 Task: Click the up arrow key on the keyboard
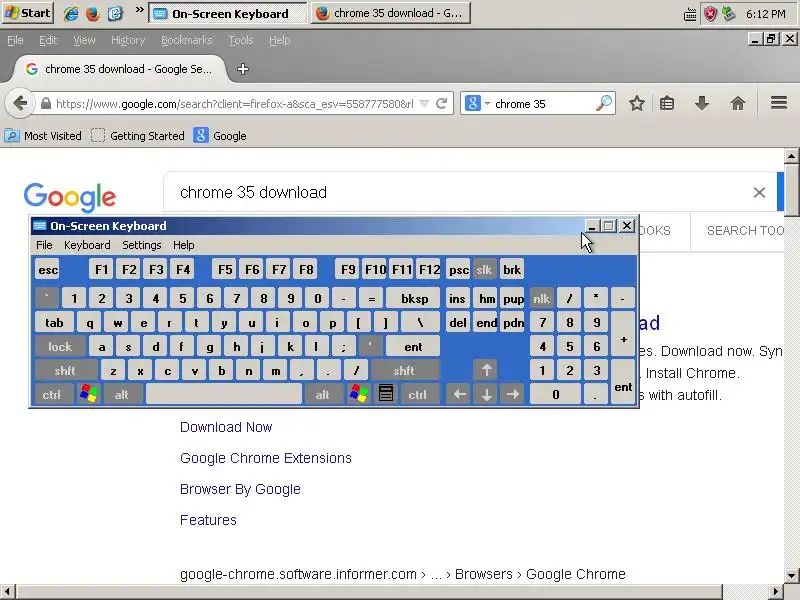point(486,370)
